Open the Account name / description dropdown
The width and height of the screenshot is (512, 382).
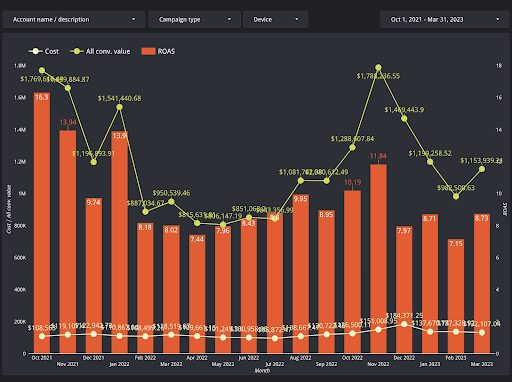point(74,19)
